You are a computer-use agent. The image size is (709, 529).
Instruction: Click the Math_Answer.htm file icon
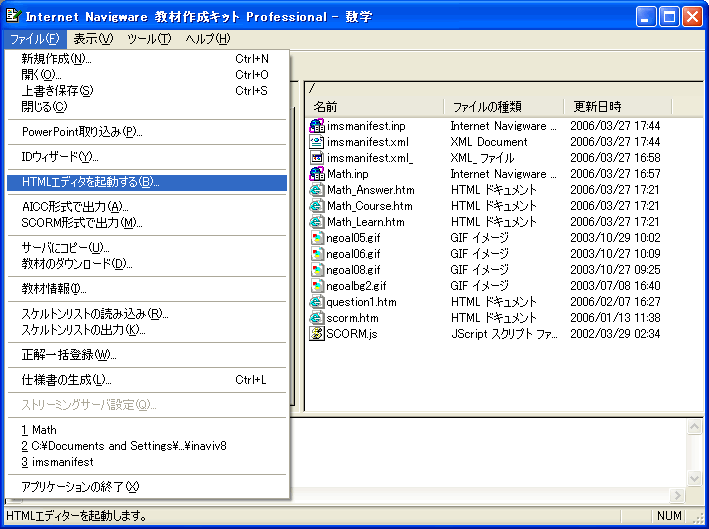pyautogui.click(x=317, y=190)
